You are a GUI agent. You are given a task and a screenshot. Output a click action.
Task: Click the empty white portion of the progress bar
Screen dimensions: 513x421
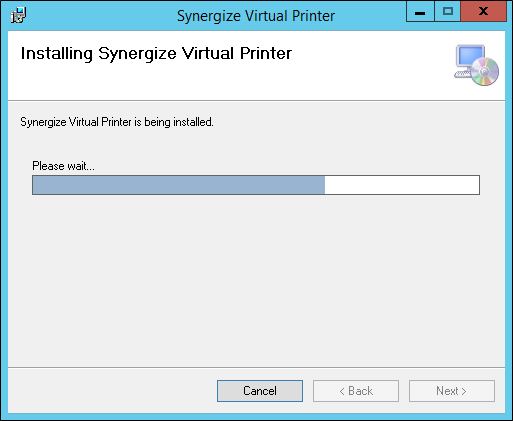pyautogui.click(x=402, y=185)
